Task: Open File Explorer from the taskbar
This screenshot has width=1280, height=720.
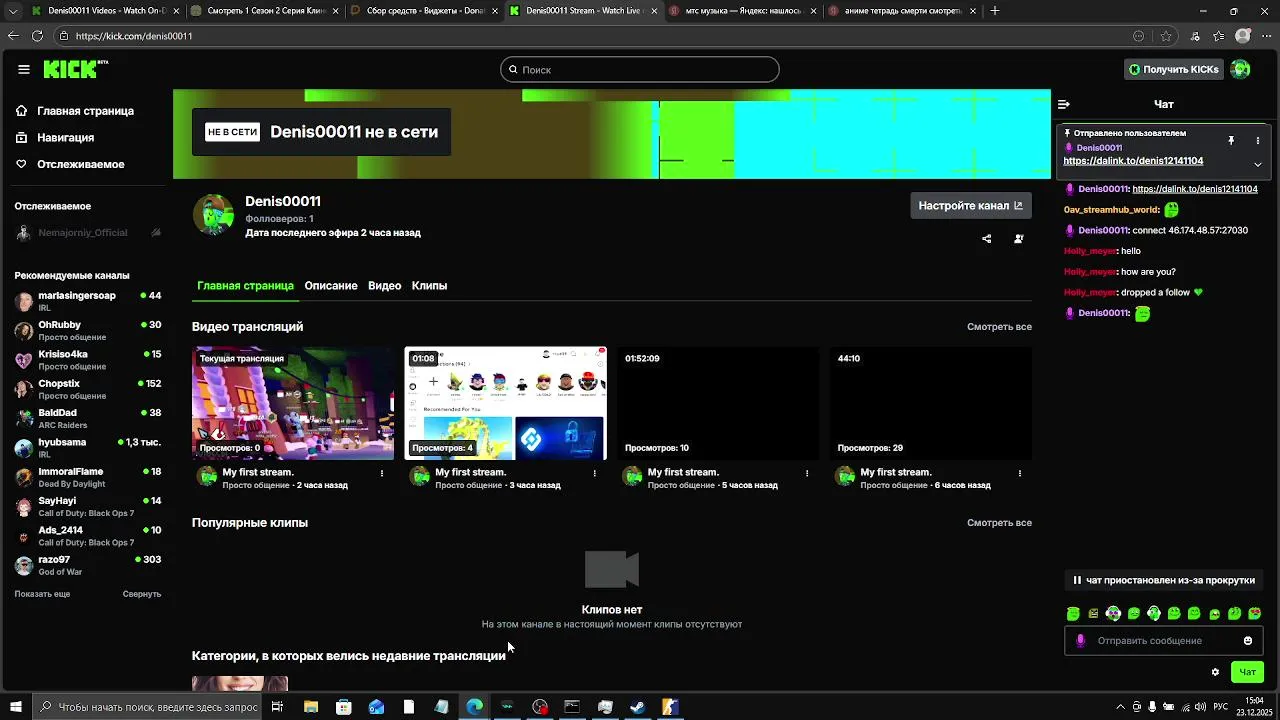Action: click(311, 707)
